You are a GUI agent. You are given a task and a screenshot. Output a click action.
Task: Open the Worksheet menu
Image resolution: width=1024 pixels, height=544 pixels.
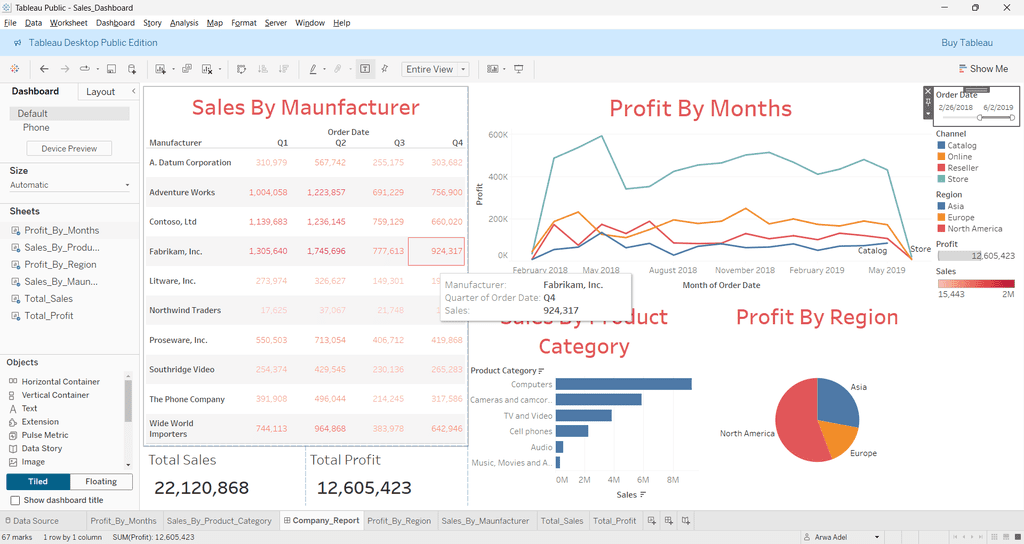pyautogui.click(x=68, y=23)
